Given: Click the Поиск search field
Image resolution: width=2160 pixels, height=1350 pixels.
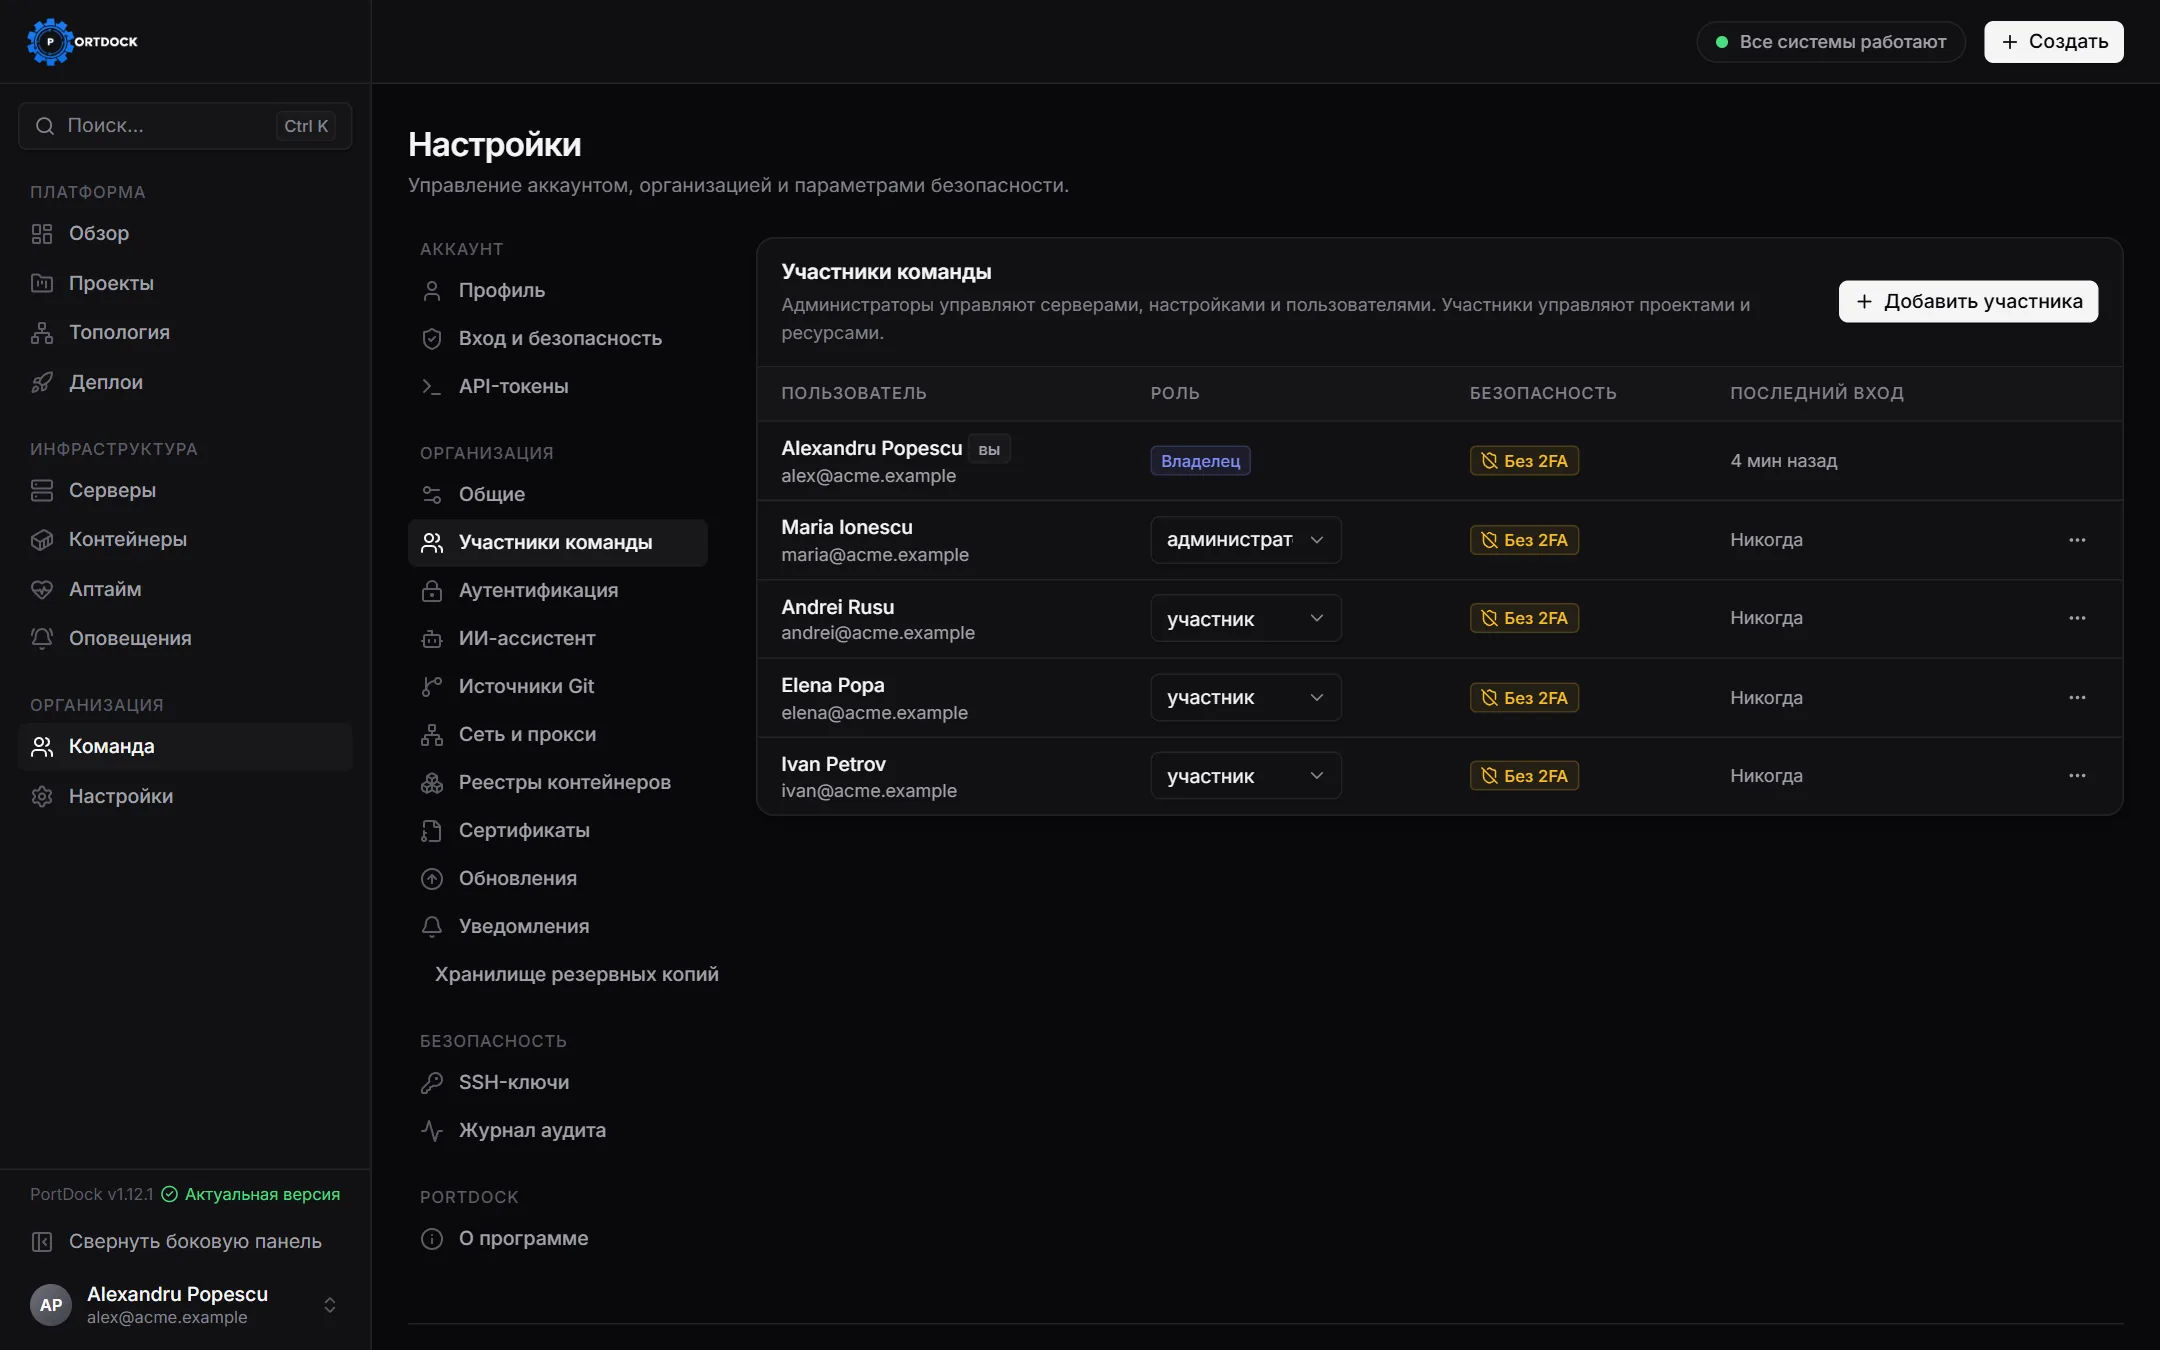Looking at the screenshot, I should (185, 126).
